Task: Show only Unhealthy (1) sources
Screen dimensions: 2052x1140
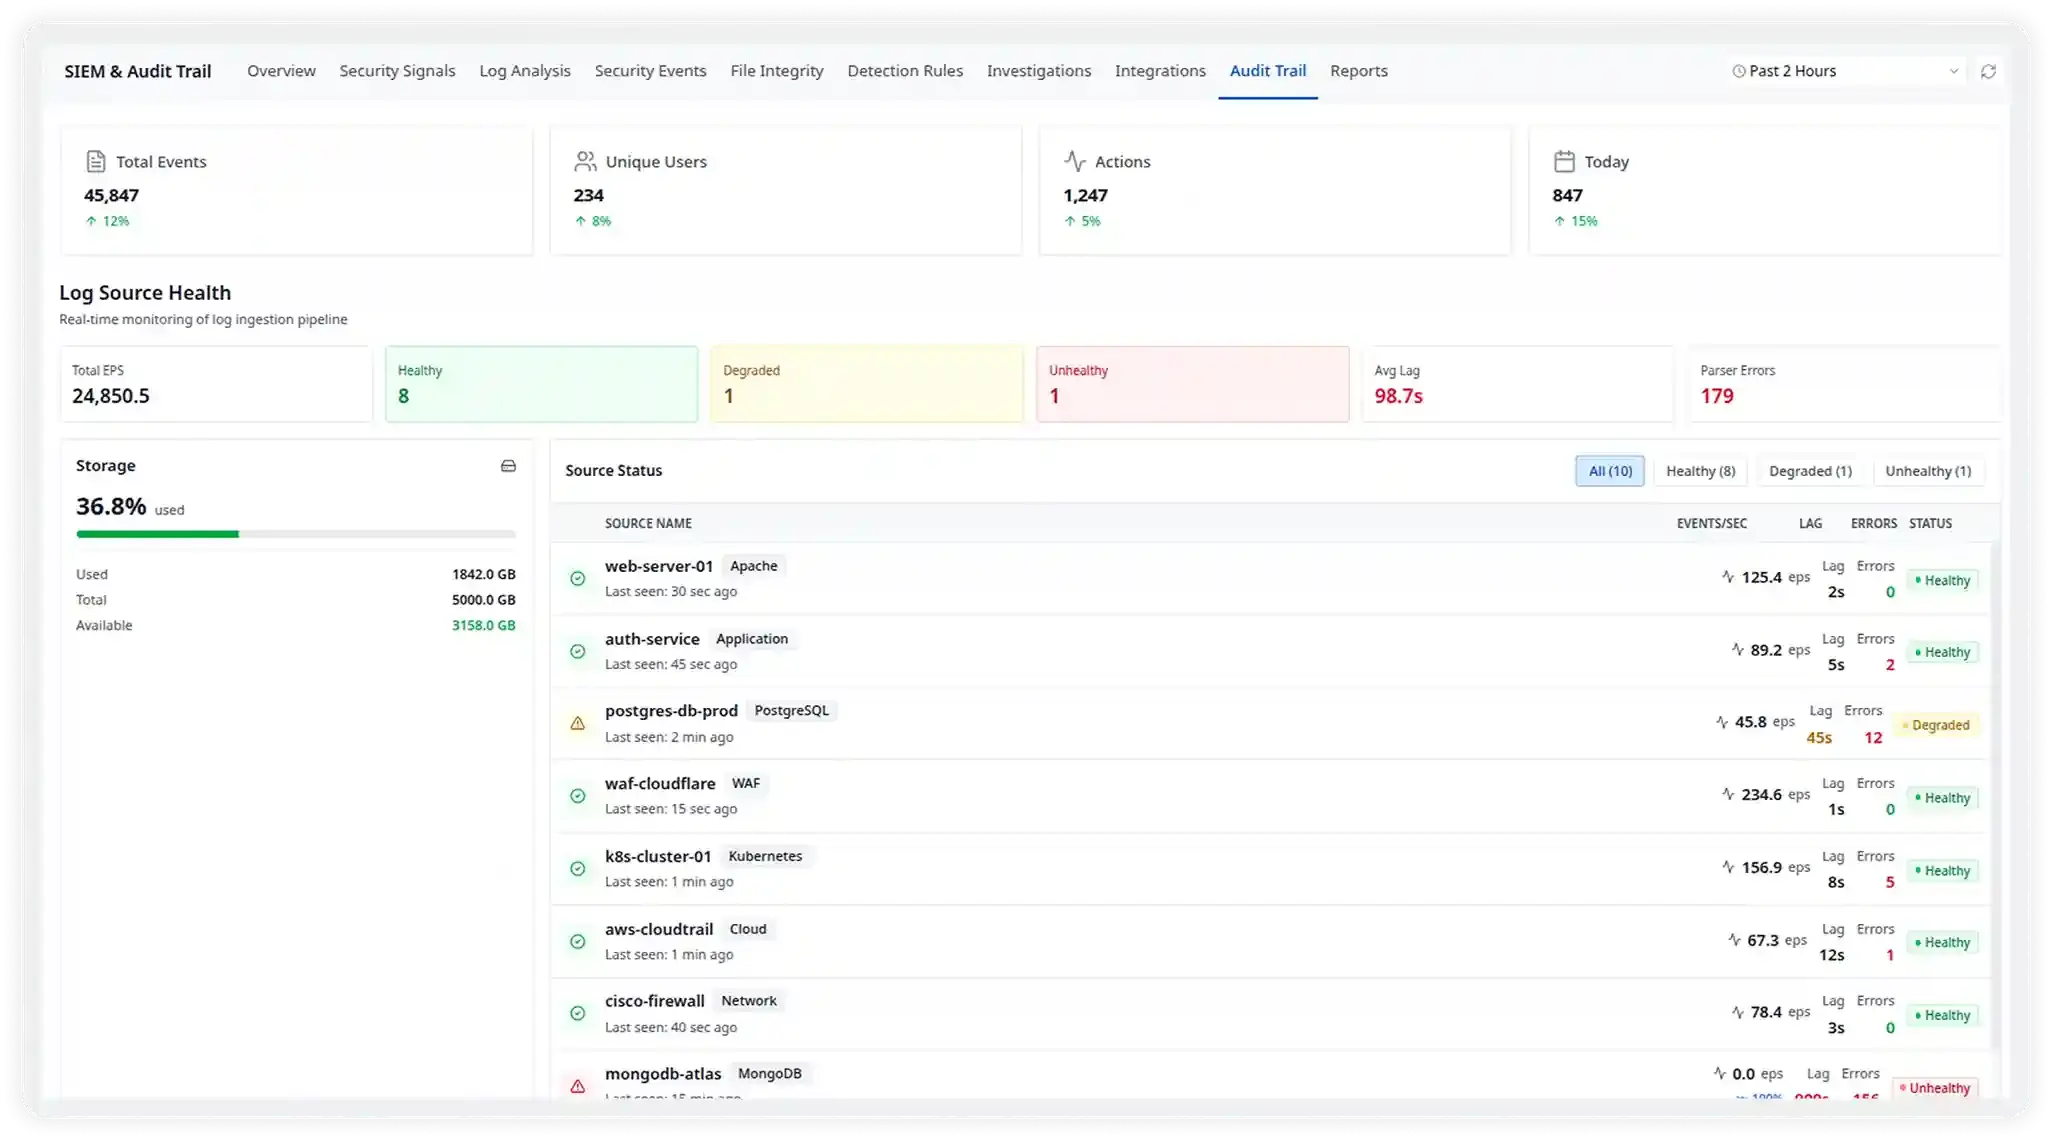Action: 1927,471
